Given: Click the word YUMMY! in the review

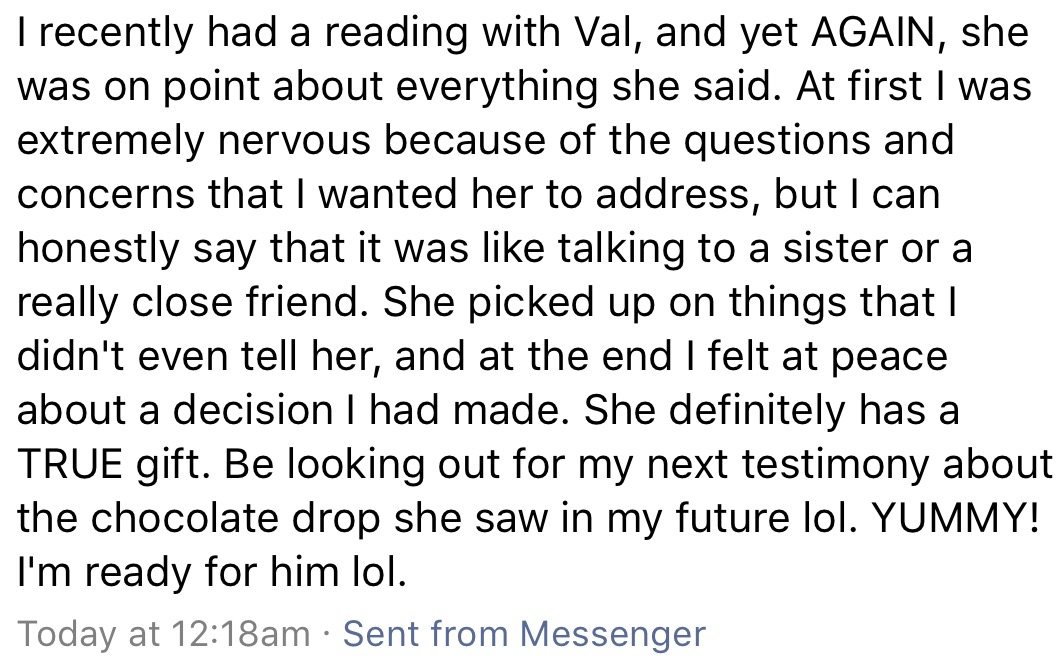Looking at the screenshot, I should click(955, 519).
